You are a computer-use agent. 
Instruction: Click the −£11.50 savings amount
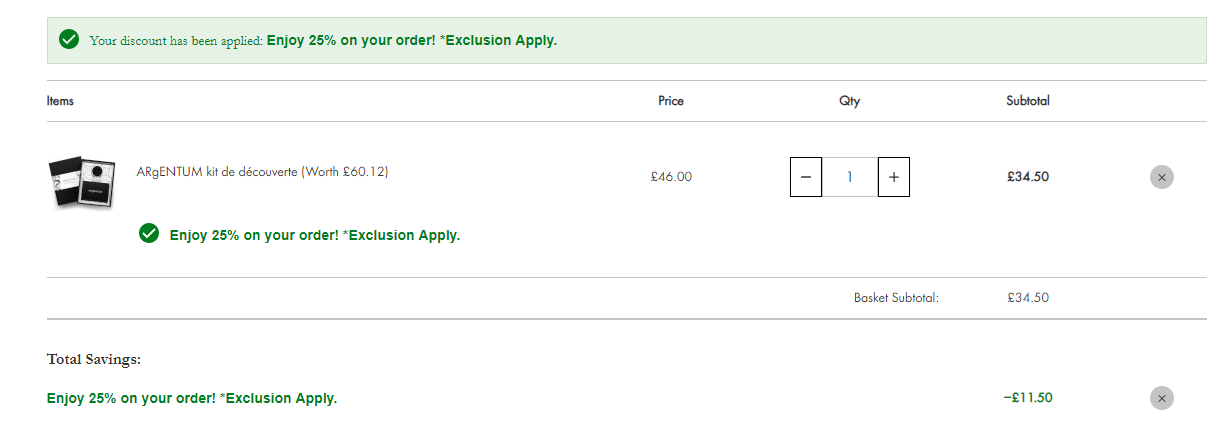(x=1028, y=398)
